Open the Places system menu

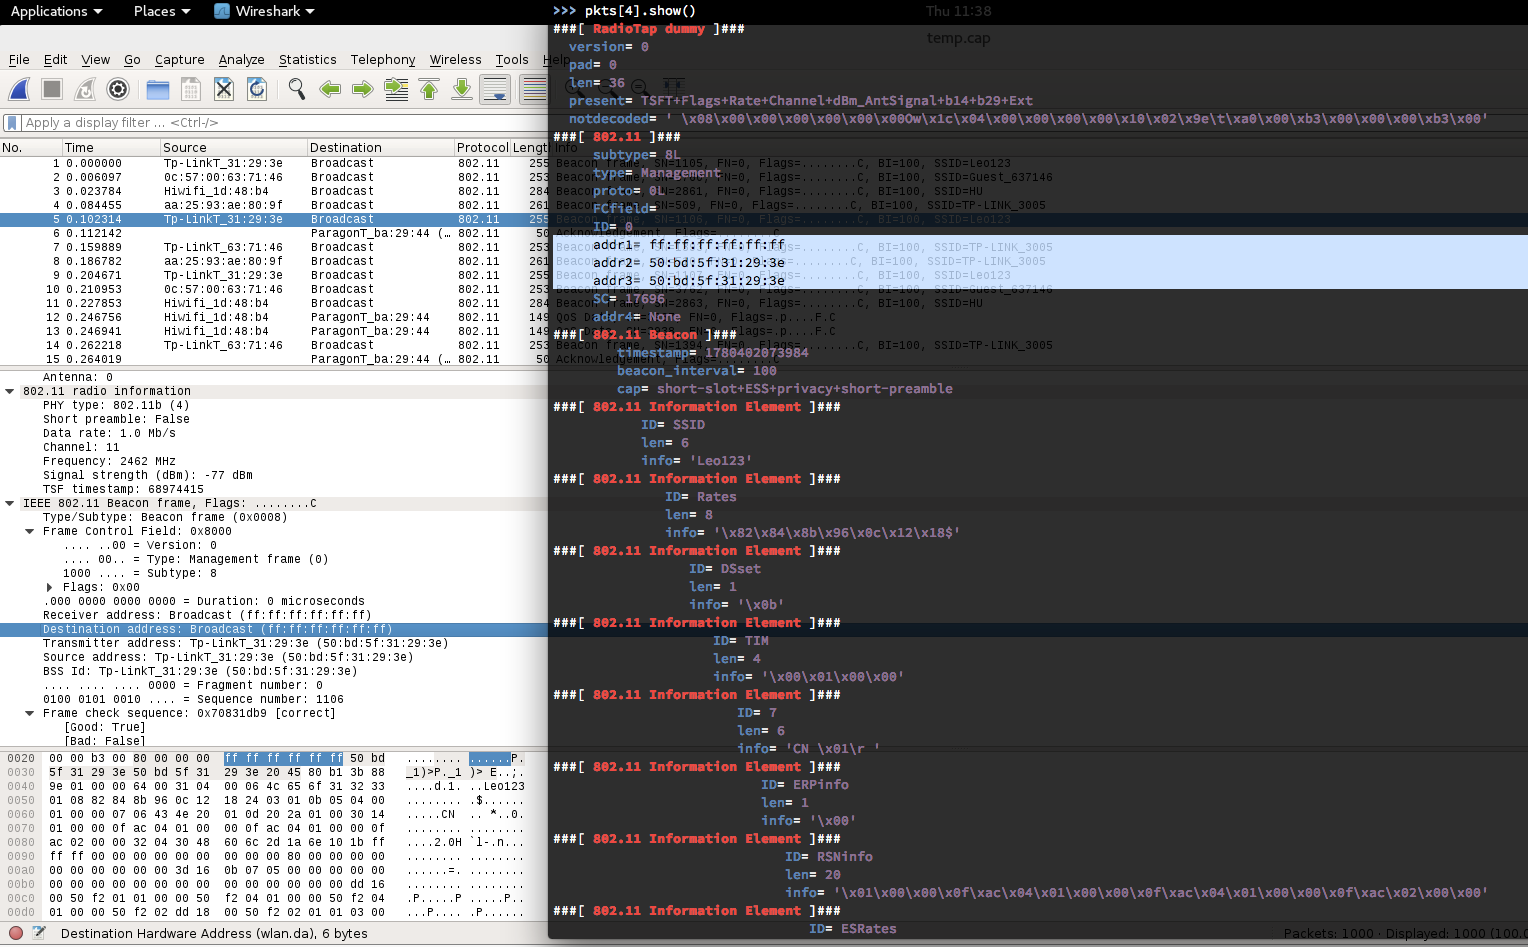[x=161, y=11]
